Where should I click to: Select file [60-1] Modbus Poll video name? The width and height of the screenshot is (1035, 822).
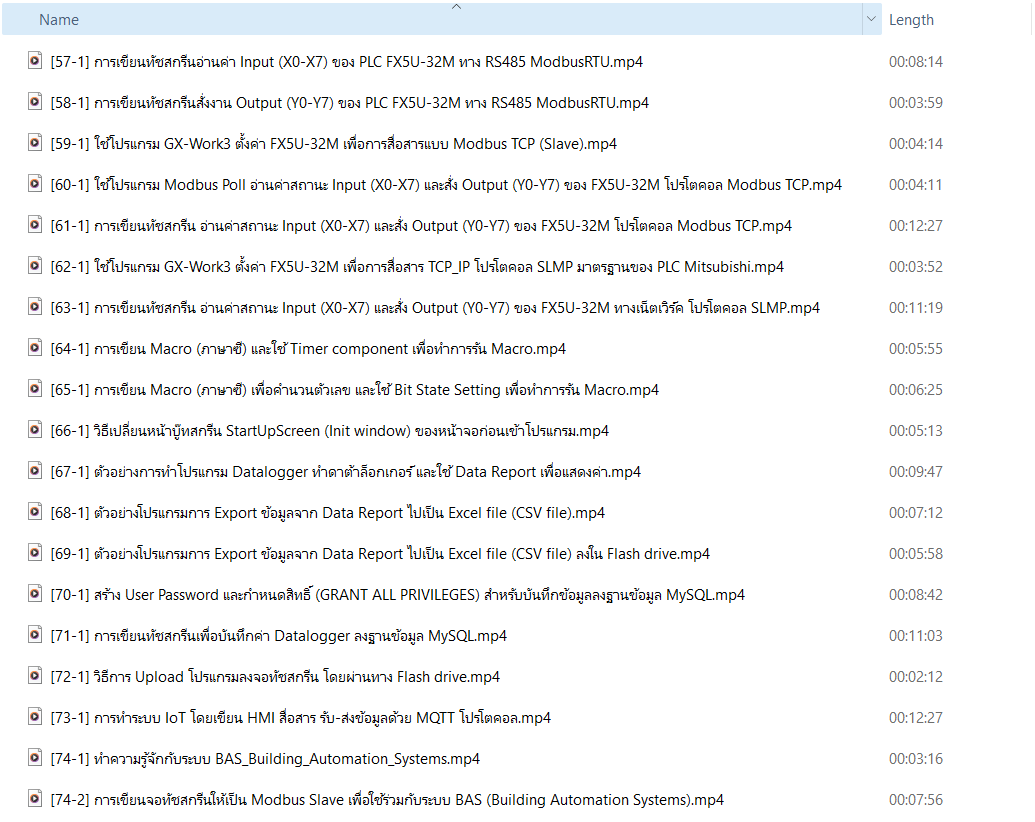pyautogui.click(x=445, y=185)
